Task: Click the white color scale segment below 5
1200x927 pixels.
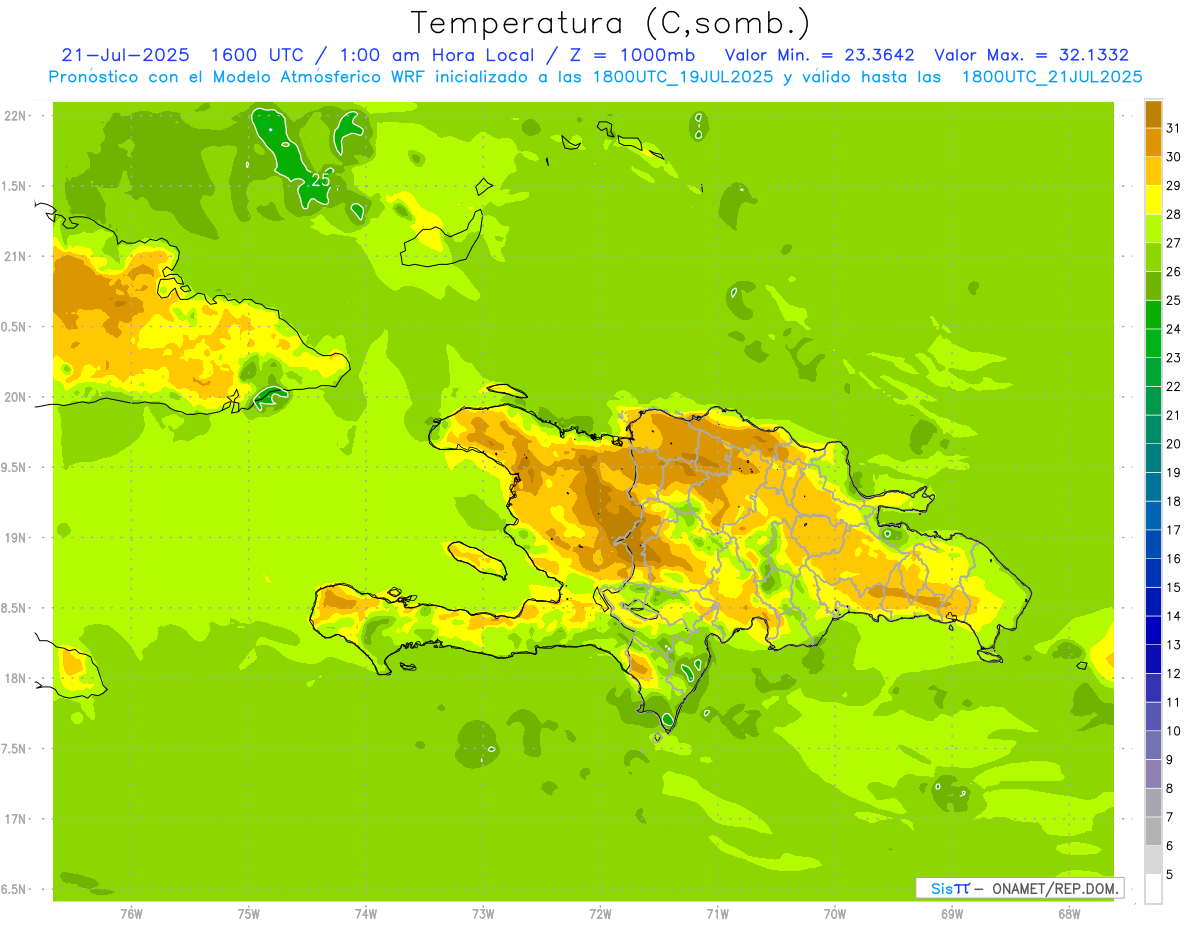Action: [1153, 889]
